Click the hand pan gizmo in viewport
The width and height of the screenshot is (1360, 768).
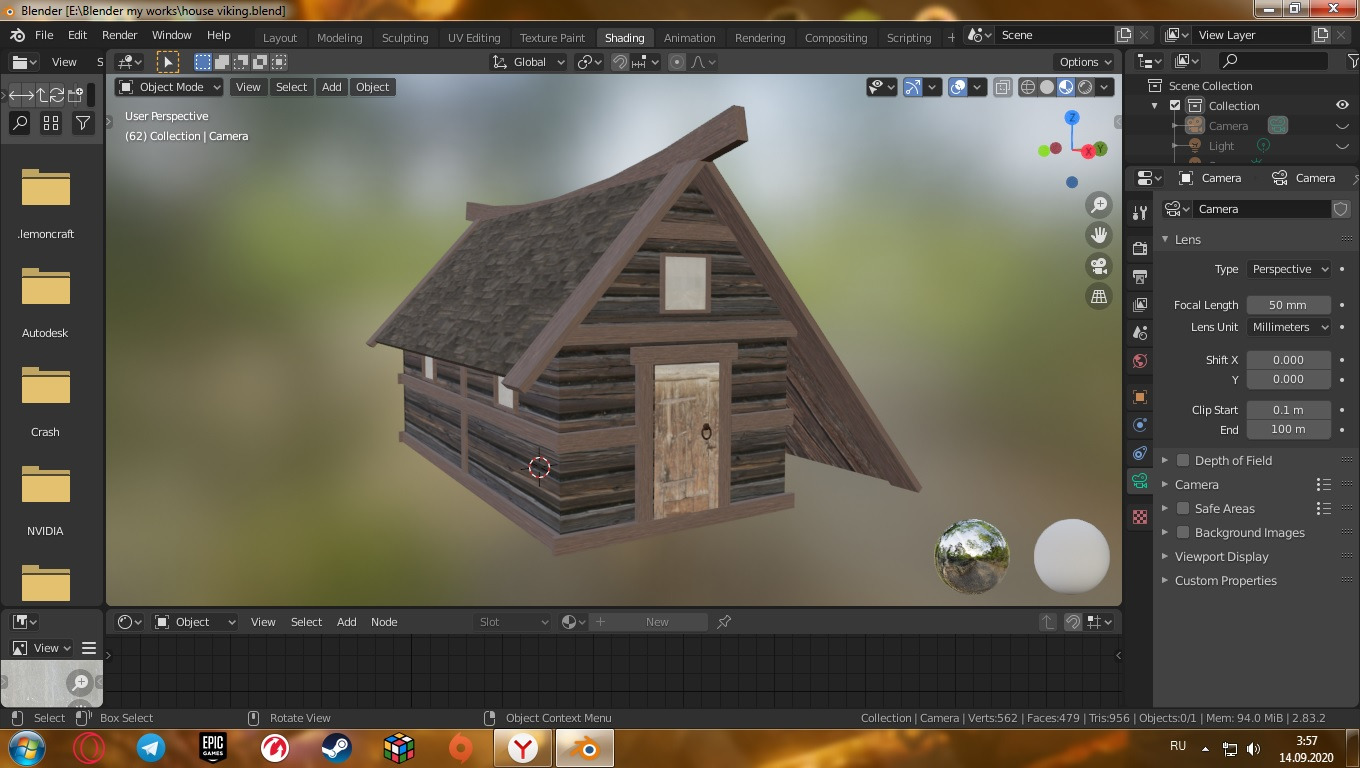(1099, 235)
